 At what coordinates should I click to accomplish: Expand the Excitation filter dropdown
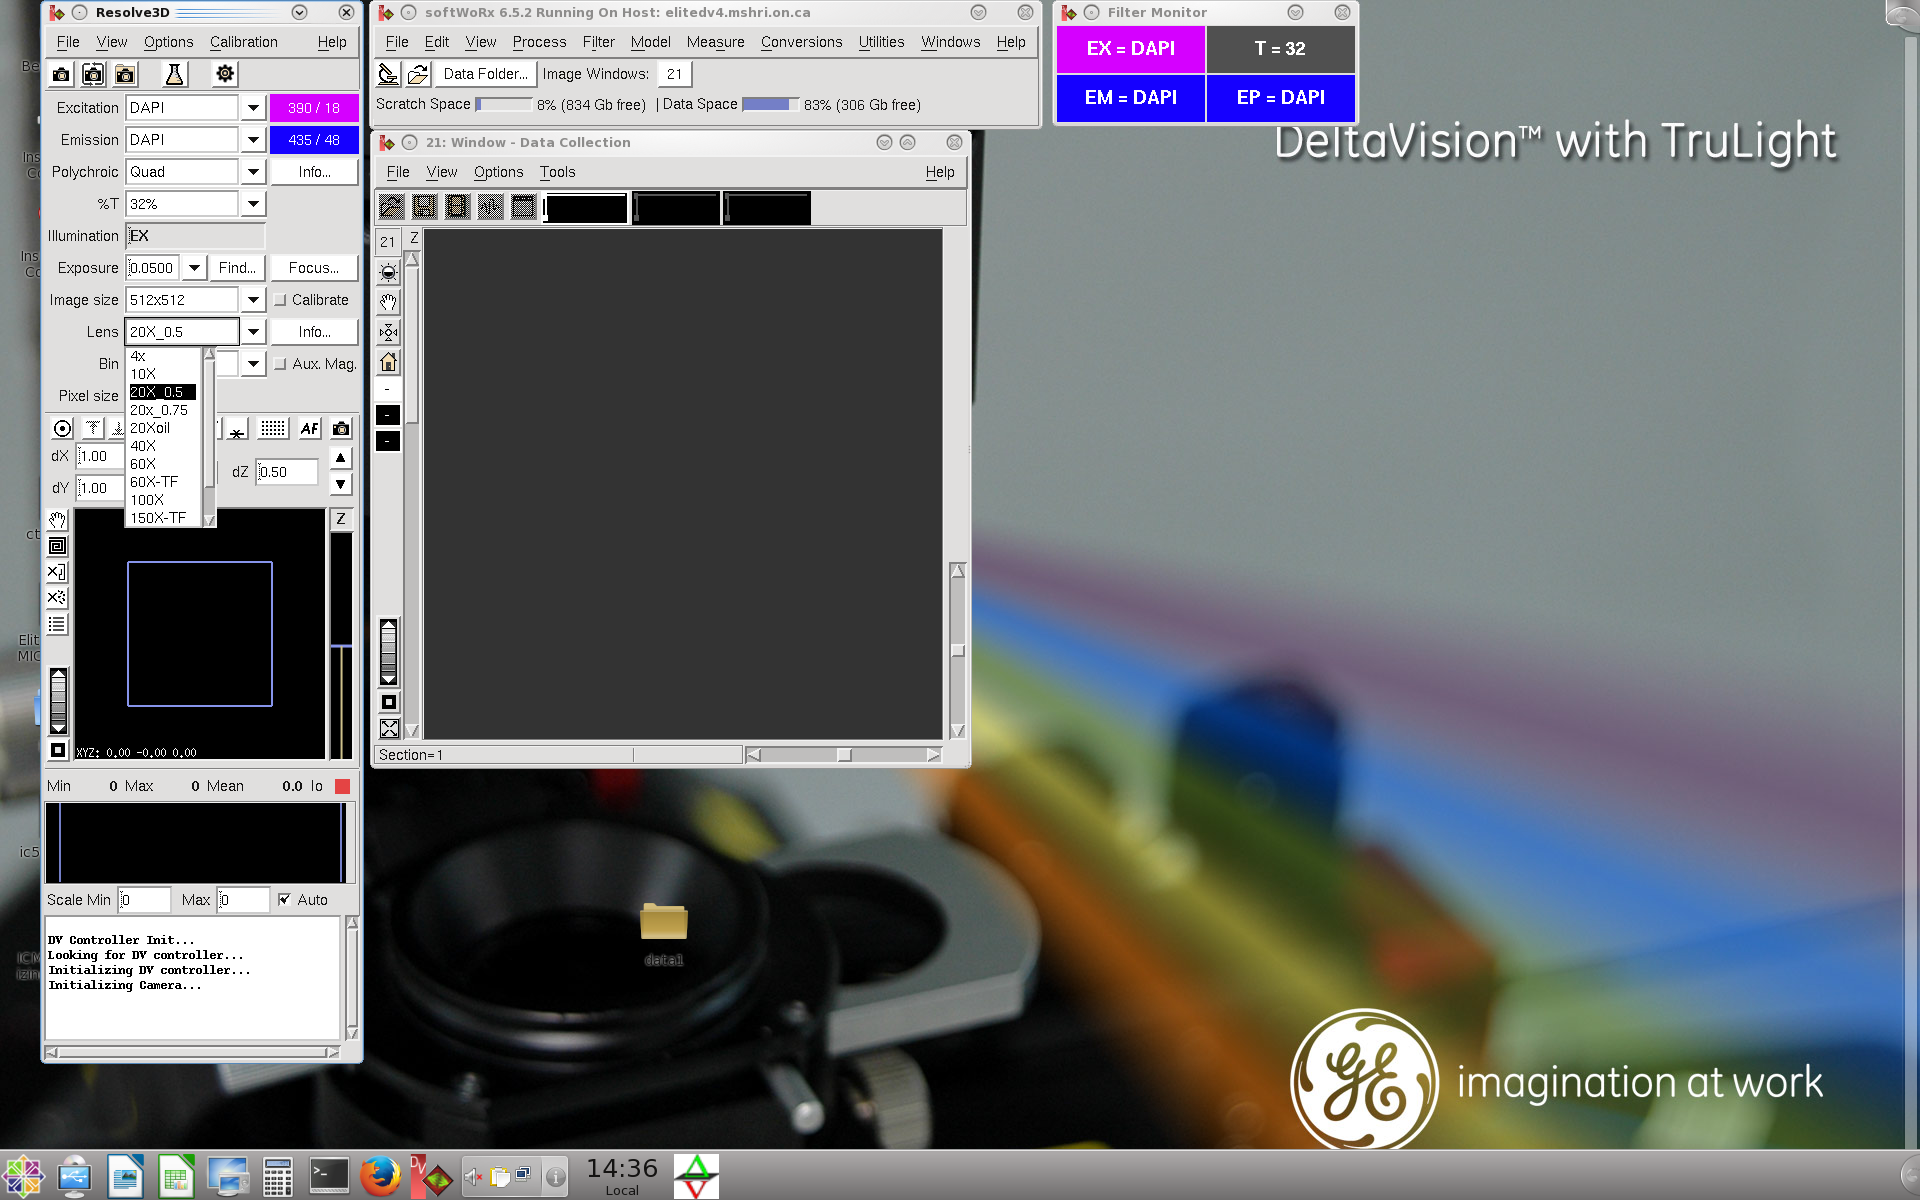[x=253, y=108]
